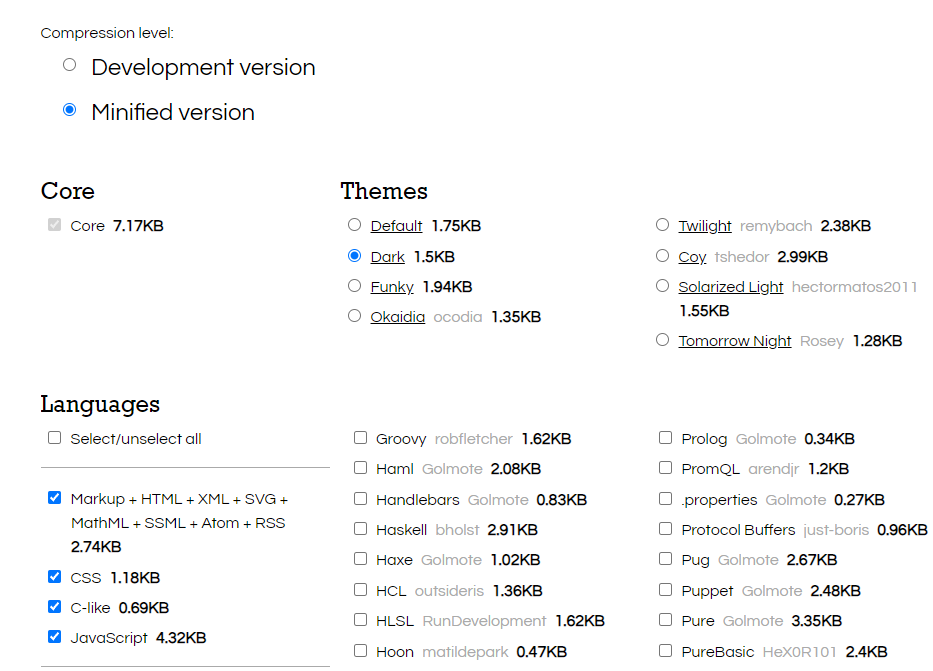Choose the Default theme radio button
The height and width of the screenshot is (671, 933).
click(x=354, y=225)
